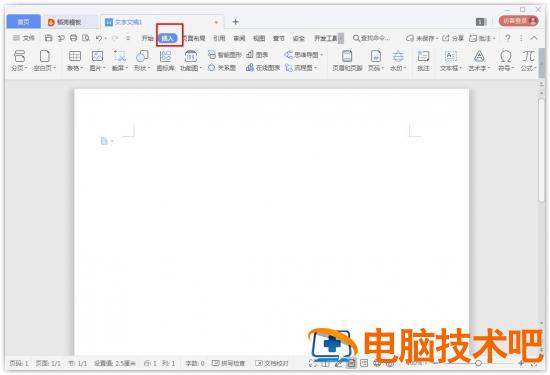The height and width of the screenshot is (375, 550).
Task: Insert a relationship diagram (关系图)
Action: pyautogui.click(x=222, y=67)
